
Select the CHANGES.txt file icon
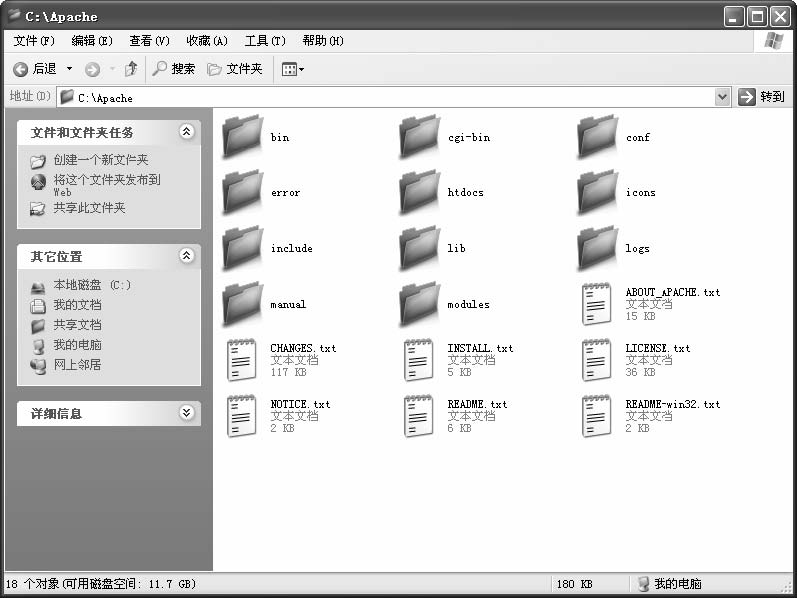[x=241, y=360]
